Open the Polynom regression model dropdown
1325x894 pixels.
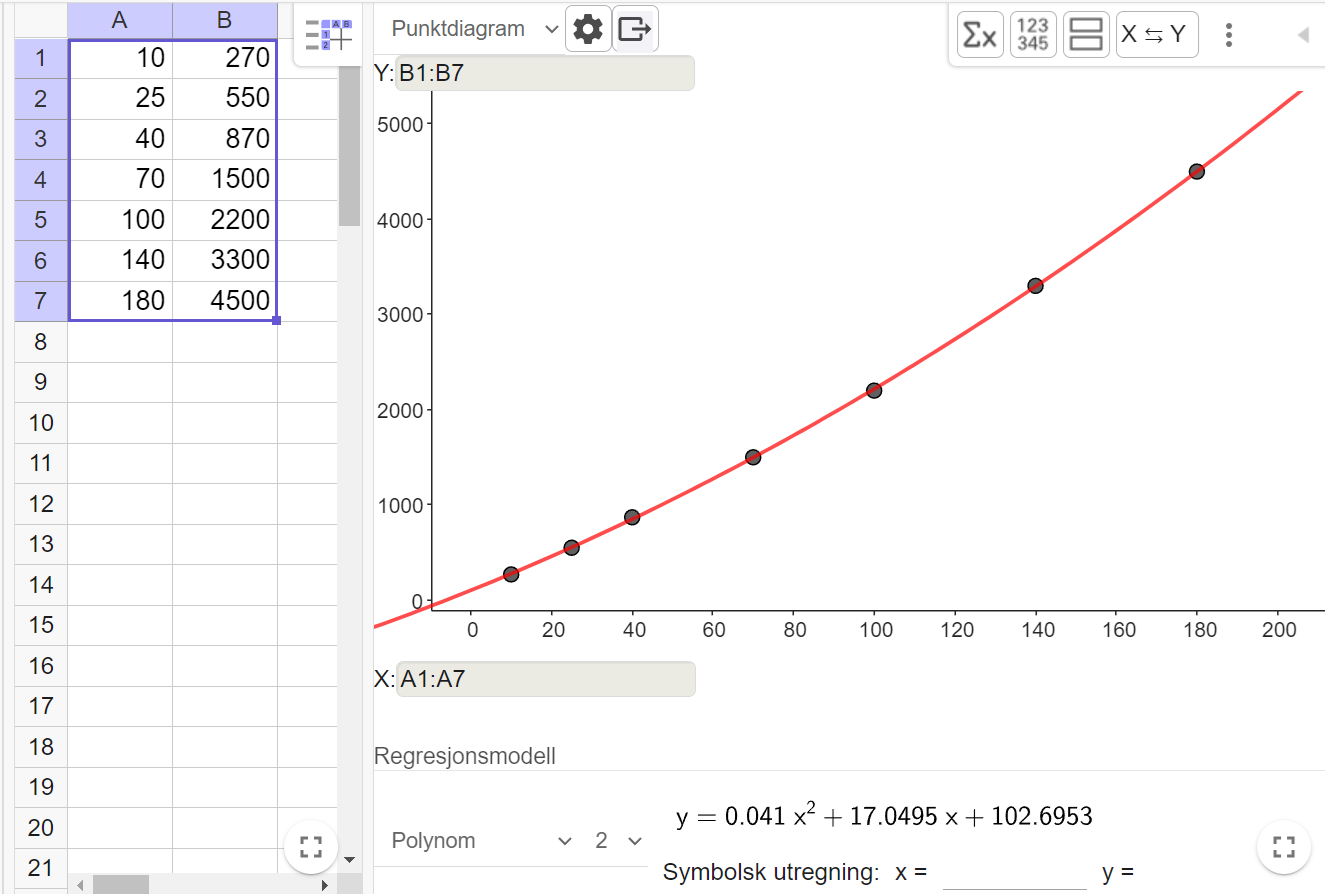(x=481, y=841)
